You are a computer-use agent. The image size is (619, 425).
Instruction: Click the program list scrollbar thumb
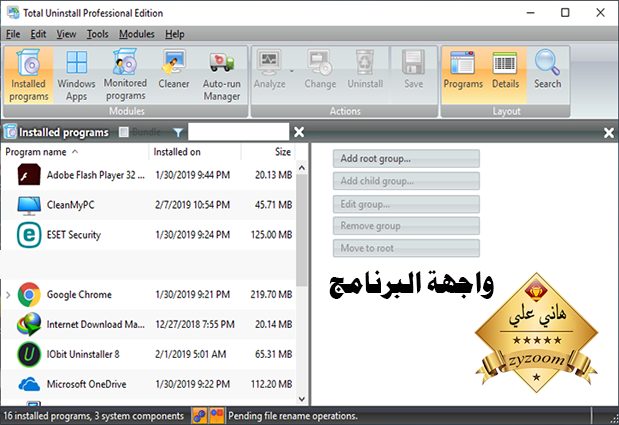[x=302, y=230]
